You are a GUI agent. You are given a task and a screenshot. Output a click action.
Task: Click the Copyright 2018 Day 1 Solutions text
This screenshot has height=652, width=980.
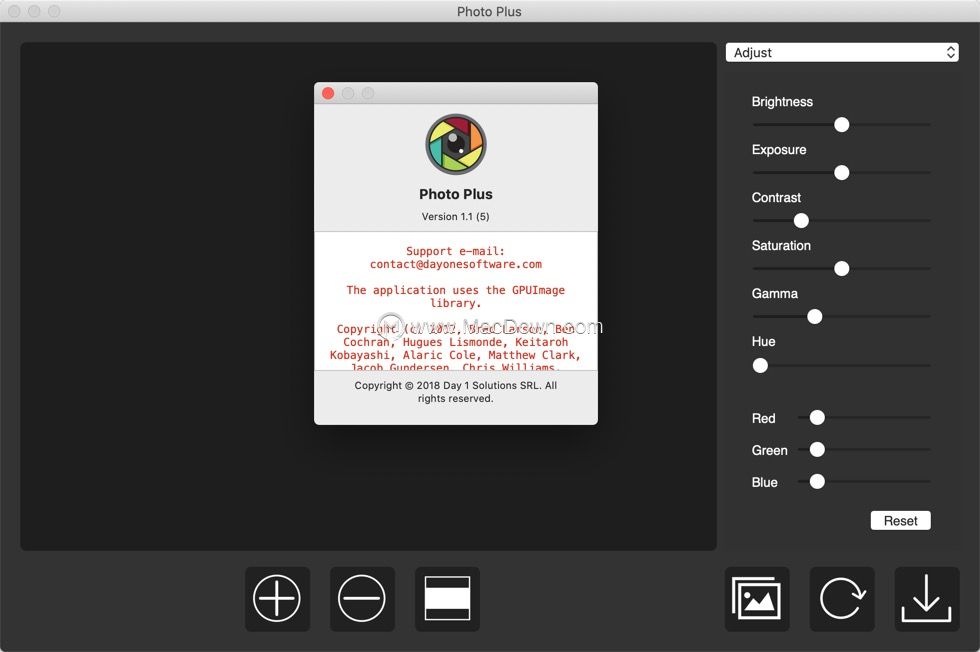click(x=456, y=392)
